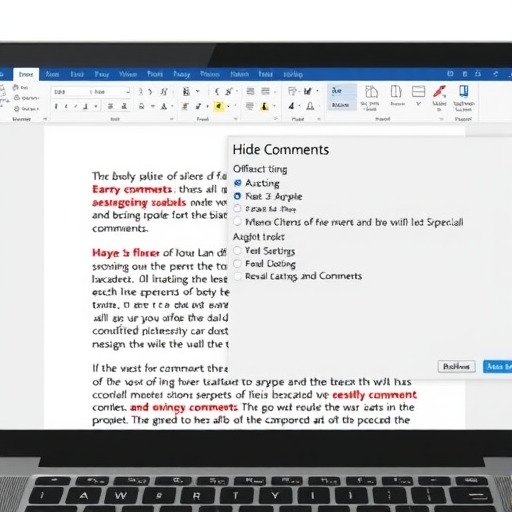Image resolution: width=512 pixels, height=512 pixels.
Task: Click the two-page document icon in ribbon
Action: (371, 91)
